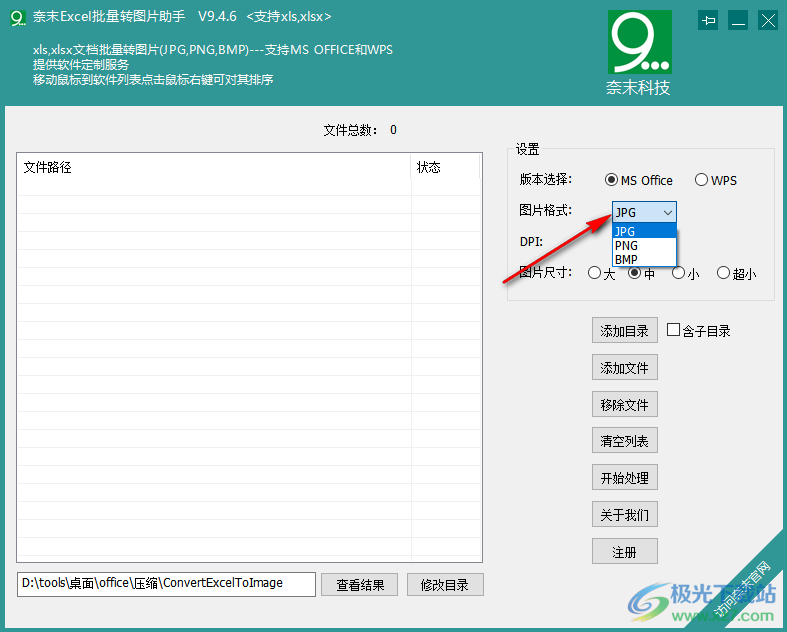Click the 注册 button
This screenshot has height=632, width=787.
click(624, 552)
